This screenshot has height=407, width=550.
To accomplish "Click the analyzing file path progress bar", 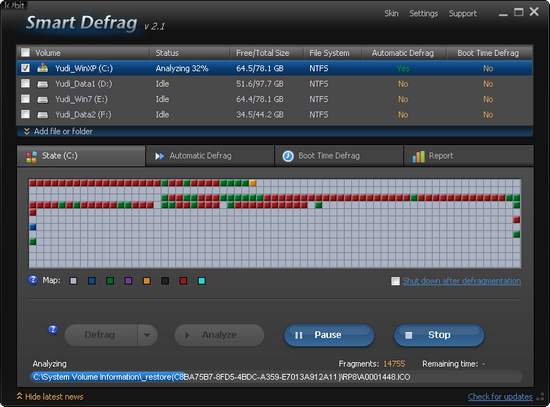I will point(276,377).
